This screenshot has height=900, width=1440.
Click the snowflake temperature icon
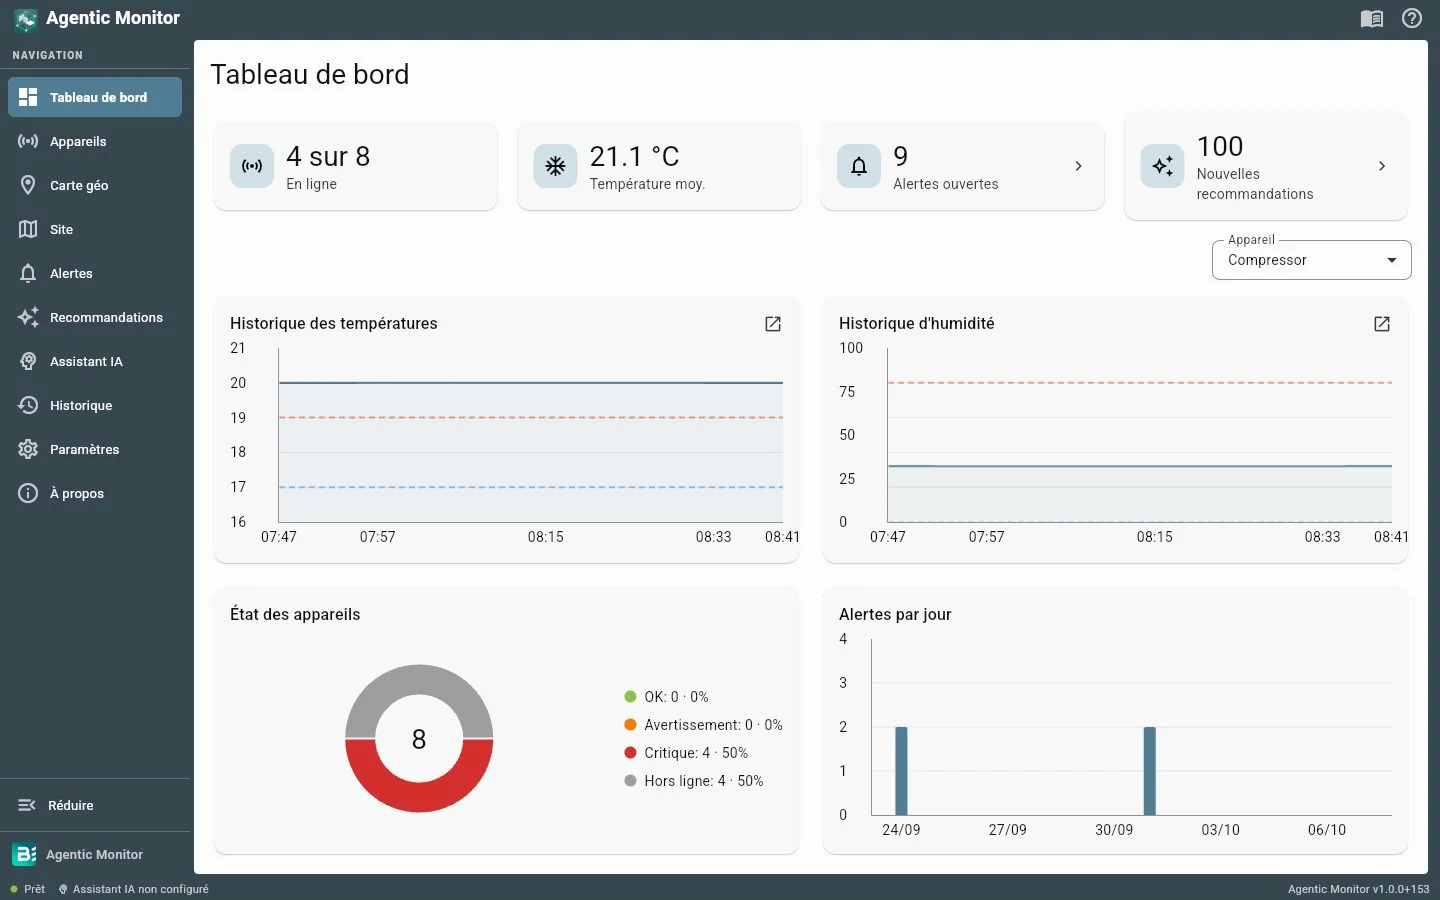[555, 166]
